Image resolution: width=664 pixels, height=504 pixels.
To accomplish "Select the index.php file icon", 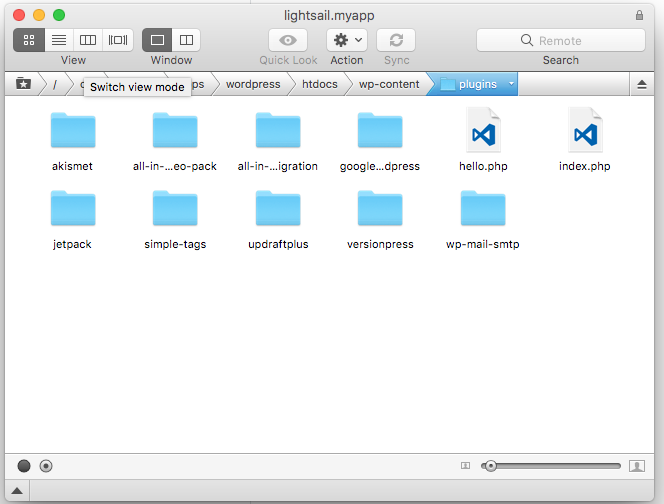I will 585,130.
